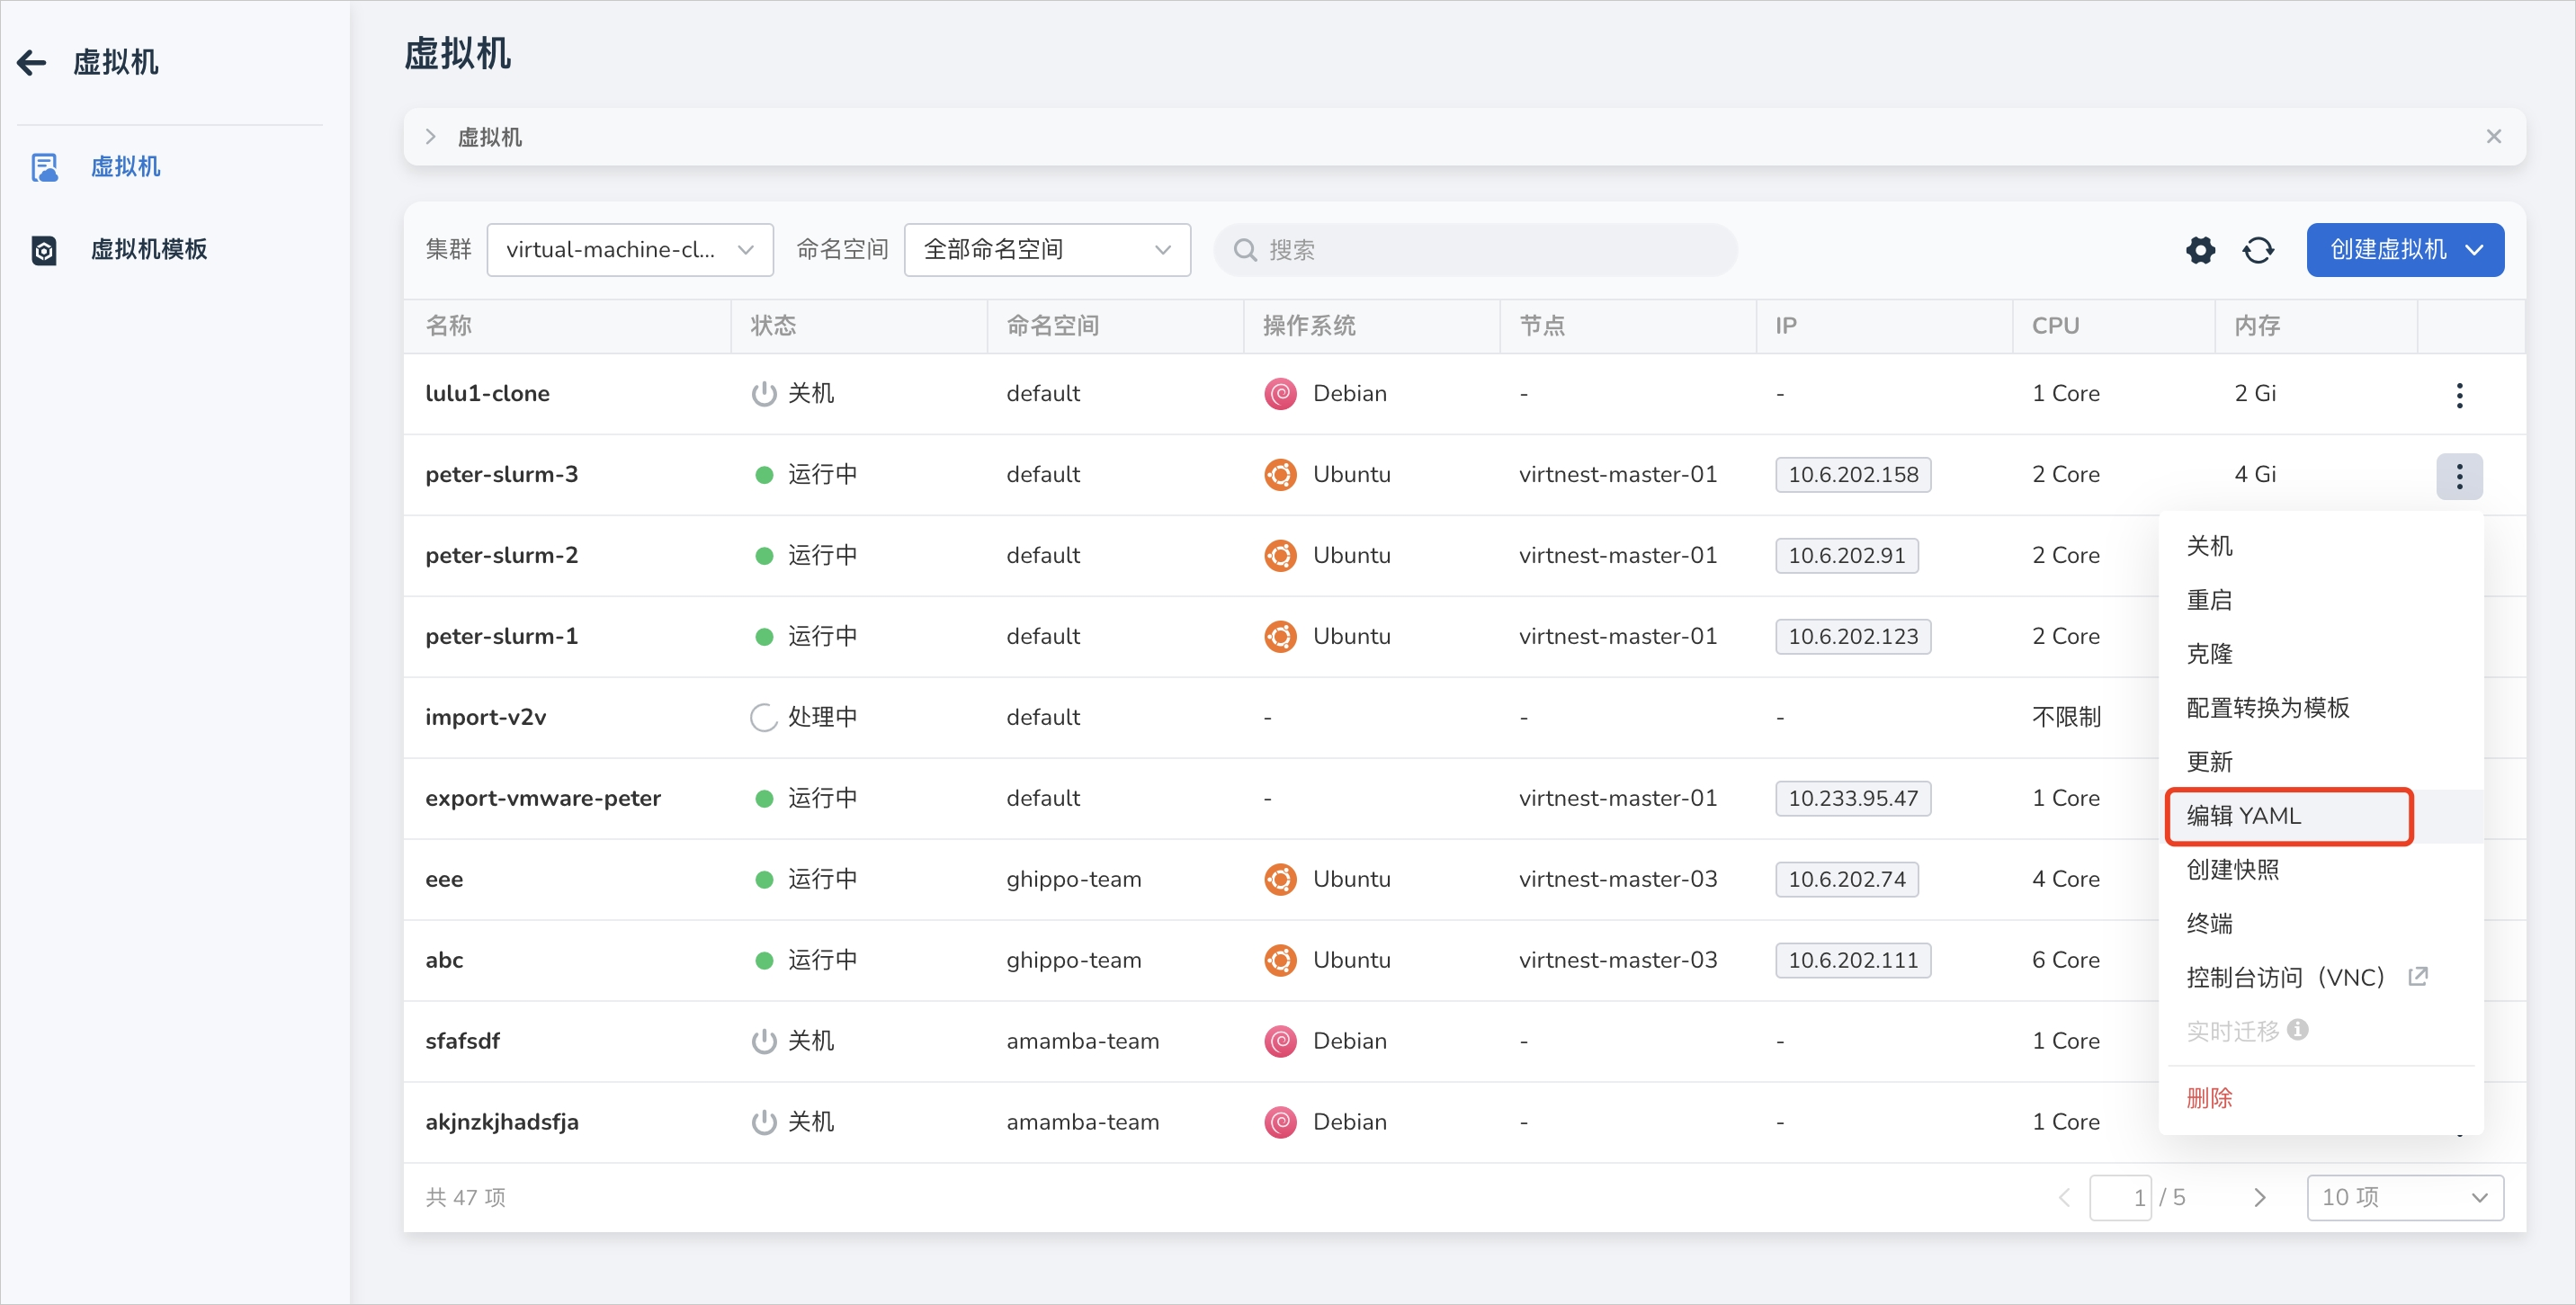
Task: Open the 集群 cluster dropdown
Action: 629,250
